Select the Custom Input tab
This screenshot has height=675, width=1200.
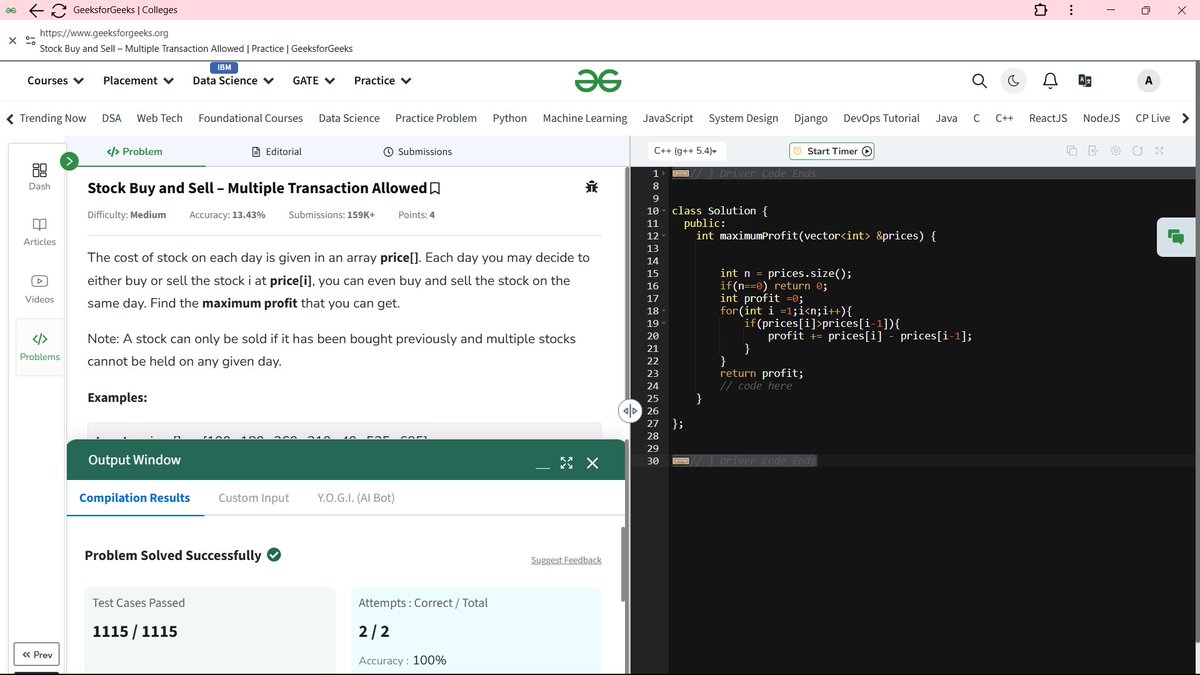pos(254,498)
